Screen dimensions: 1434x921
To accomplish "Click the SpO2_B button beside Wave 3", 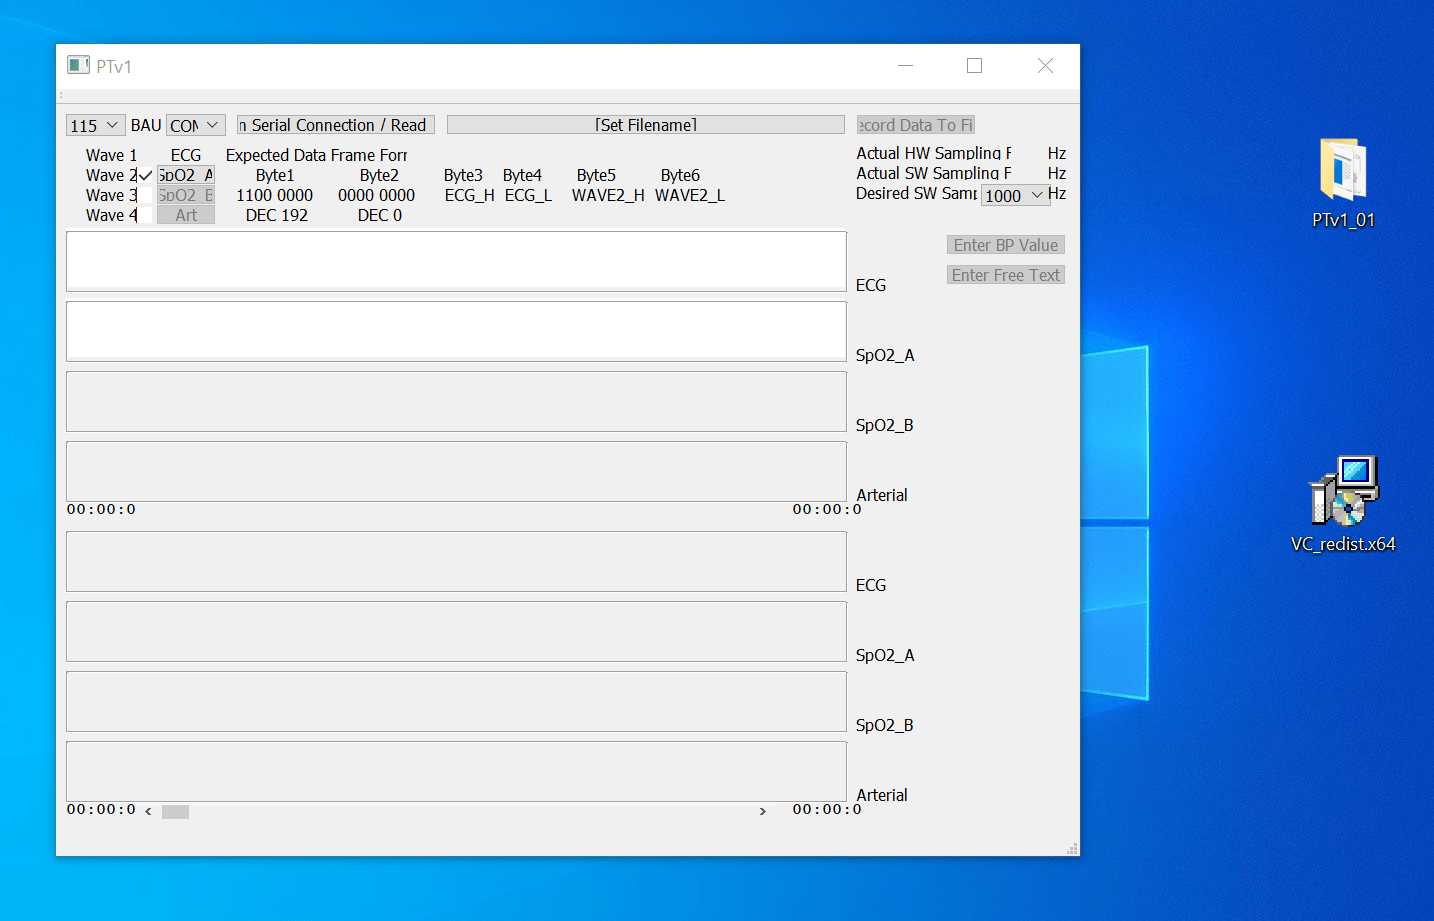I will (186, 194).
